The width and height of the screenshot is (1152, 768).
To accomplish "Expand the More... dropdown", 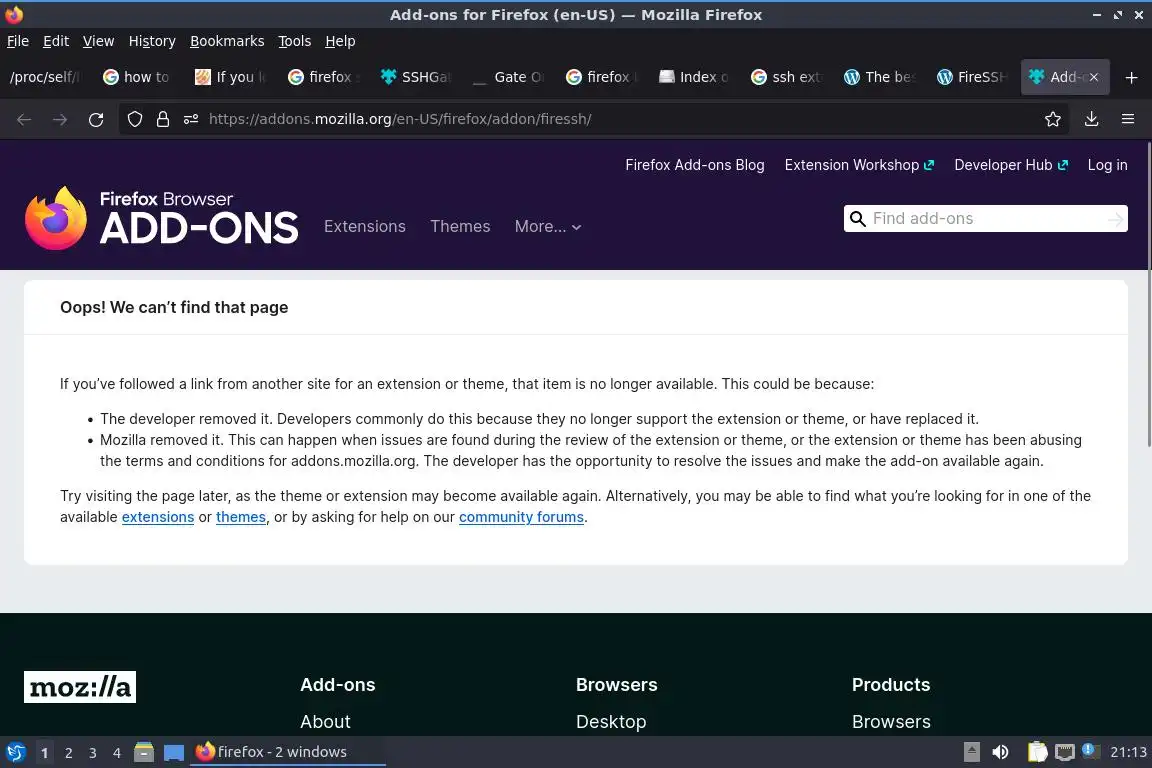I will [x=548, y=226].
